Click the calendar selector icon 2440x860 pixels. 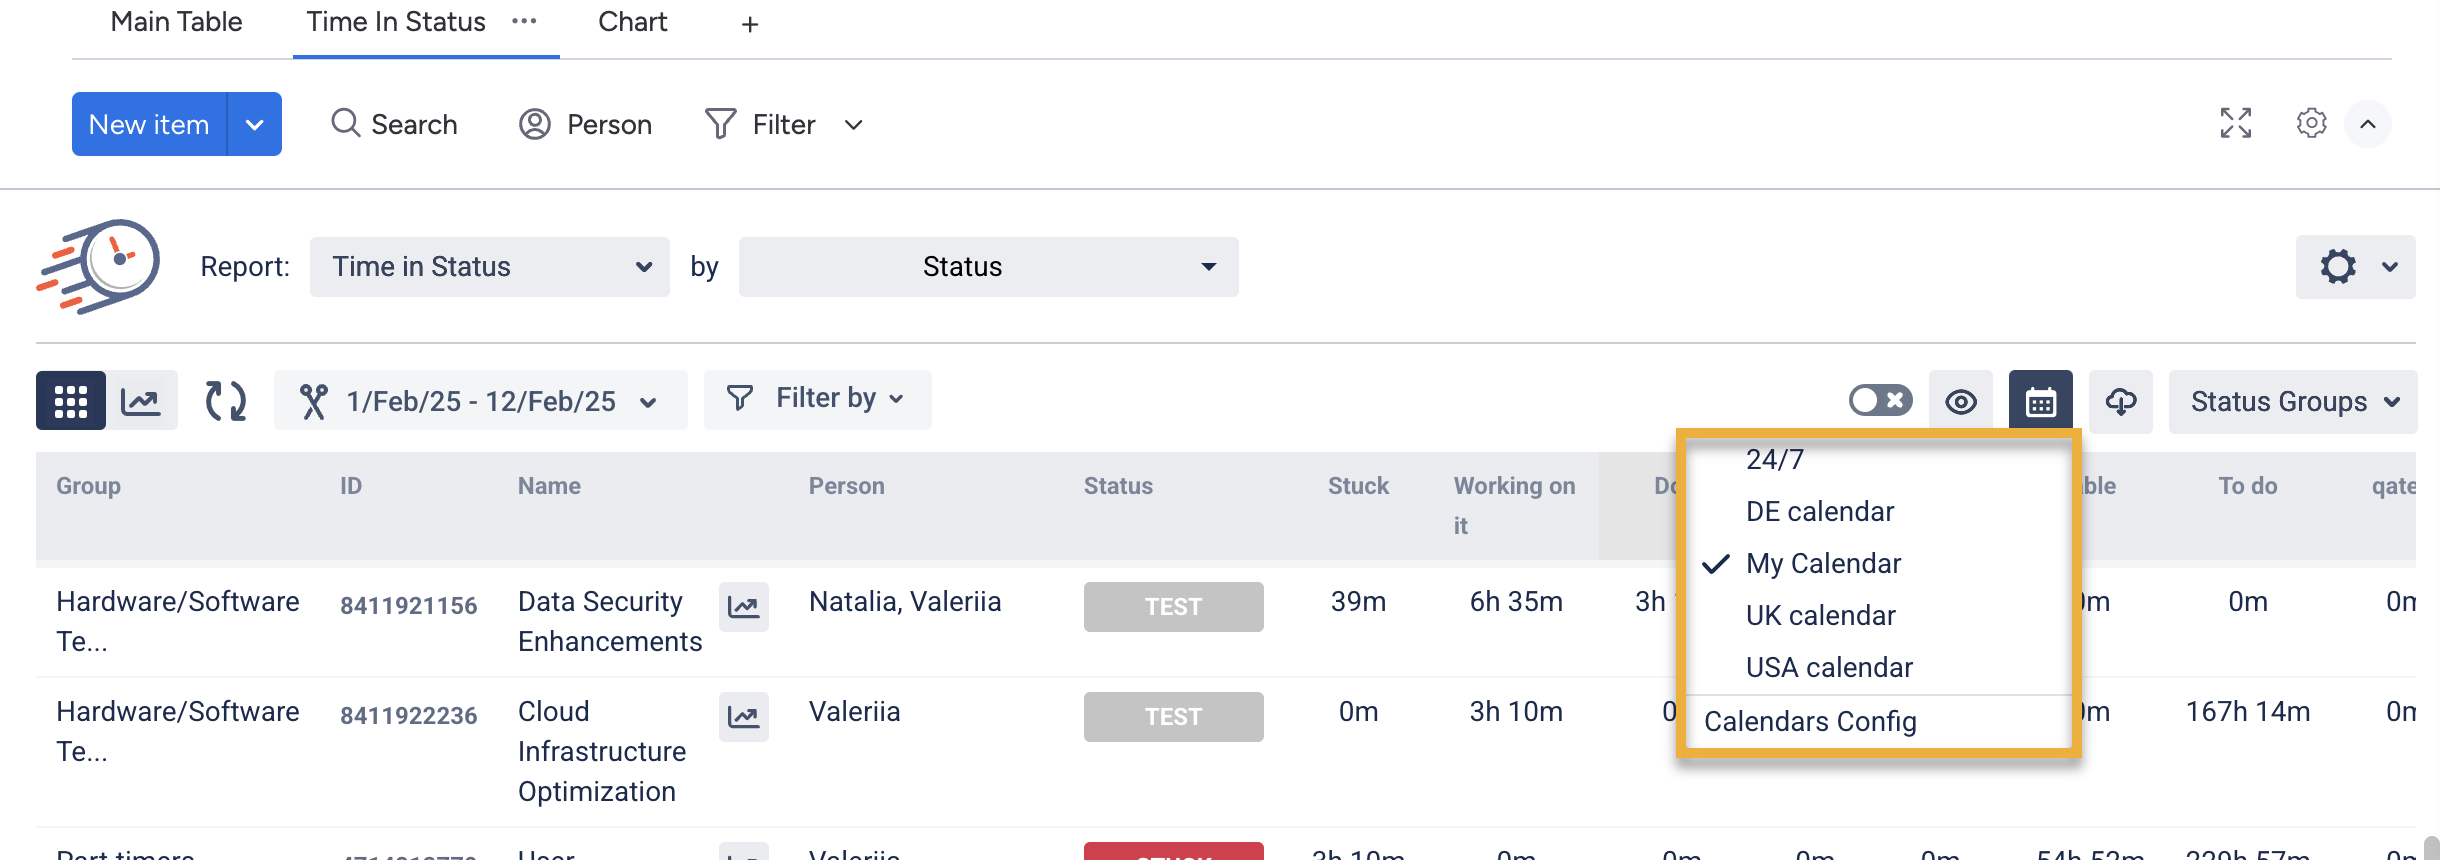tap(2040, 401)
